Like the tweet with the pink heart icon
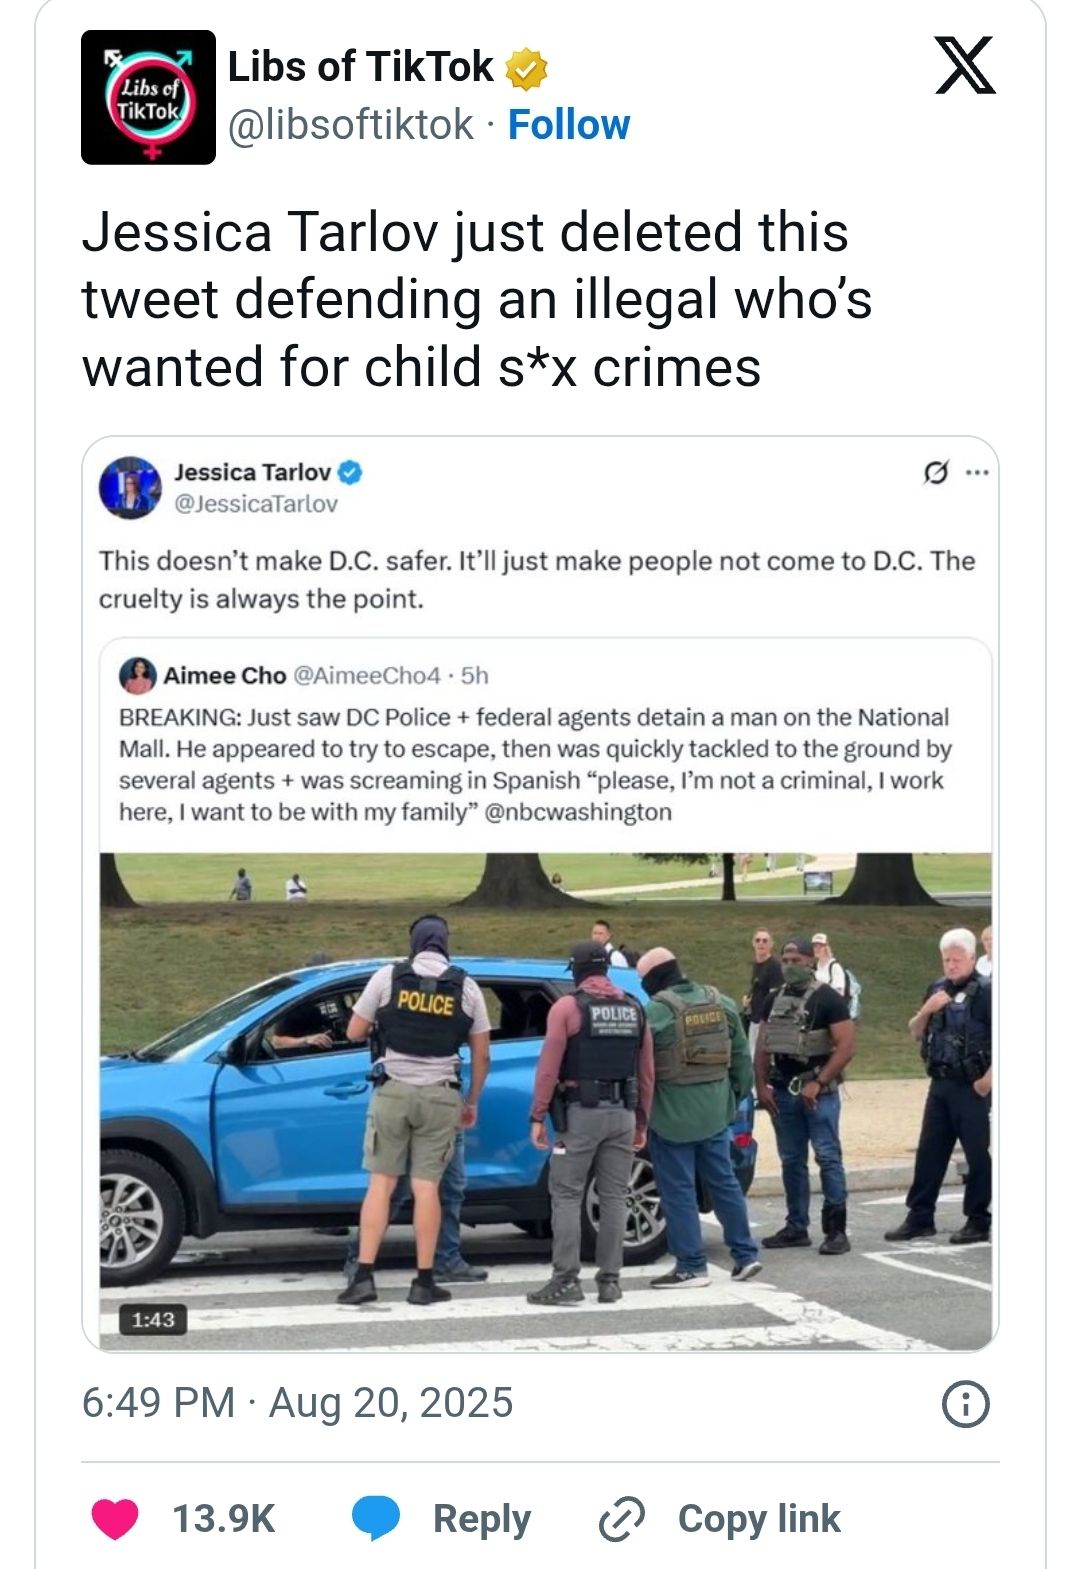The image size is (1080, 1569). click(115, 1518)
